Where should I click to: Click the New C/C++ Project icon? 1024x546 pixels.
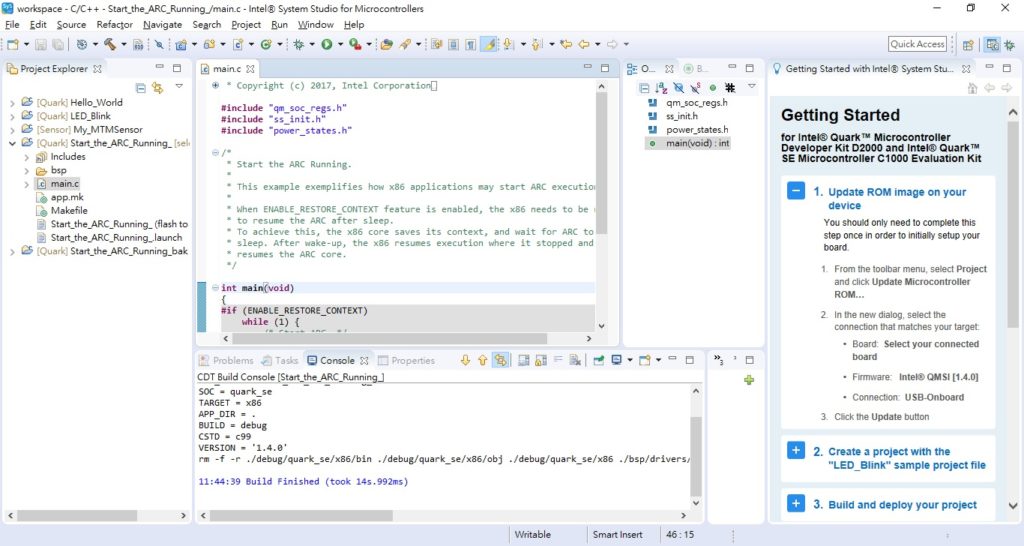[181, 44]
